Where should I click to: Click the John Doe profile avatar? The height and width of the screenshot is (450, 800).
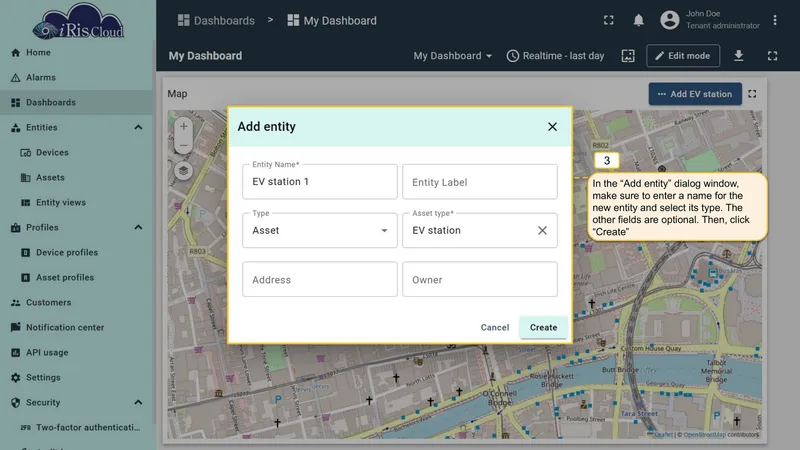coord(669,20)
